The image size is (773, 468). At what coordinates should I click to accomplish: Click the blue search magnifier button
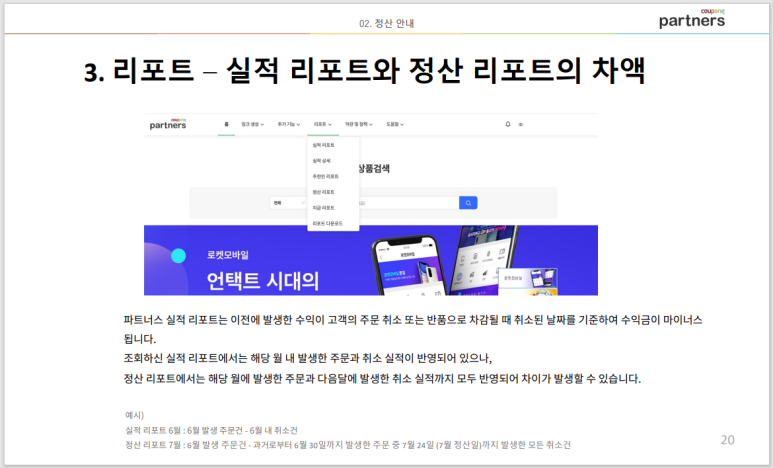[468, 203]
